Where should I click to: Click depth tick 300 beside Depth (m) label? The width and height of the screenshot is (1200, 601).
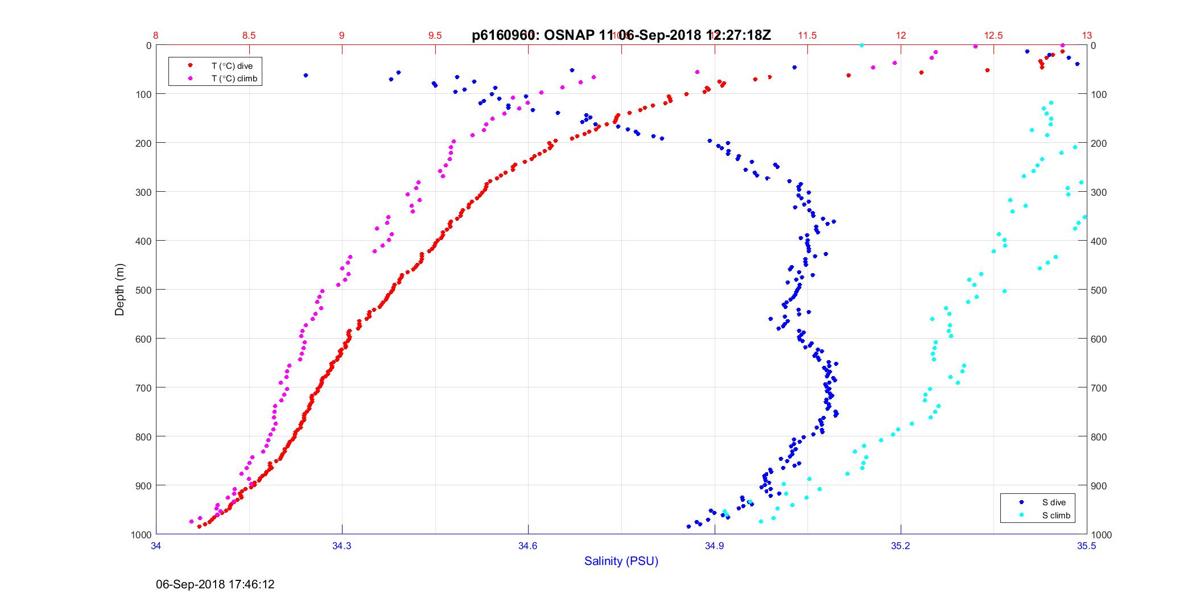[143, 192]
